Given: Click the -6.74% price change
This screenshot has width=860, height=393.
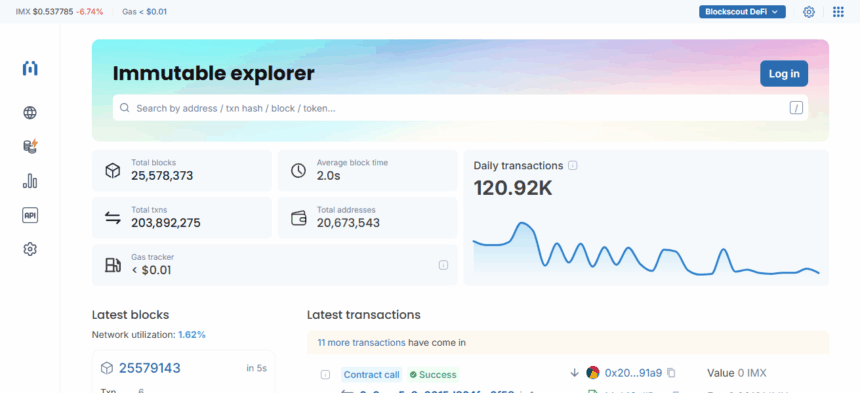Looking at the screenshot, I should pyautogui.click(x=89, y=12).
